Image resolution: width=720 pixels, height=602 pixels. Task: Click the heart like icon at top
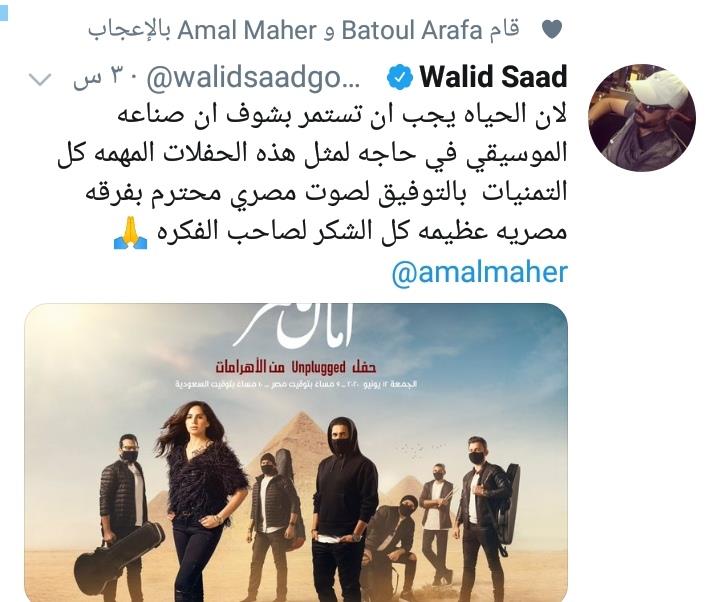pyautogui.click(x=551, y=30)
